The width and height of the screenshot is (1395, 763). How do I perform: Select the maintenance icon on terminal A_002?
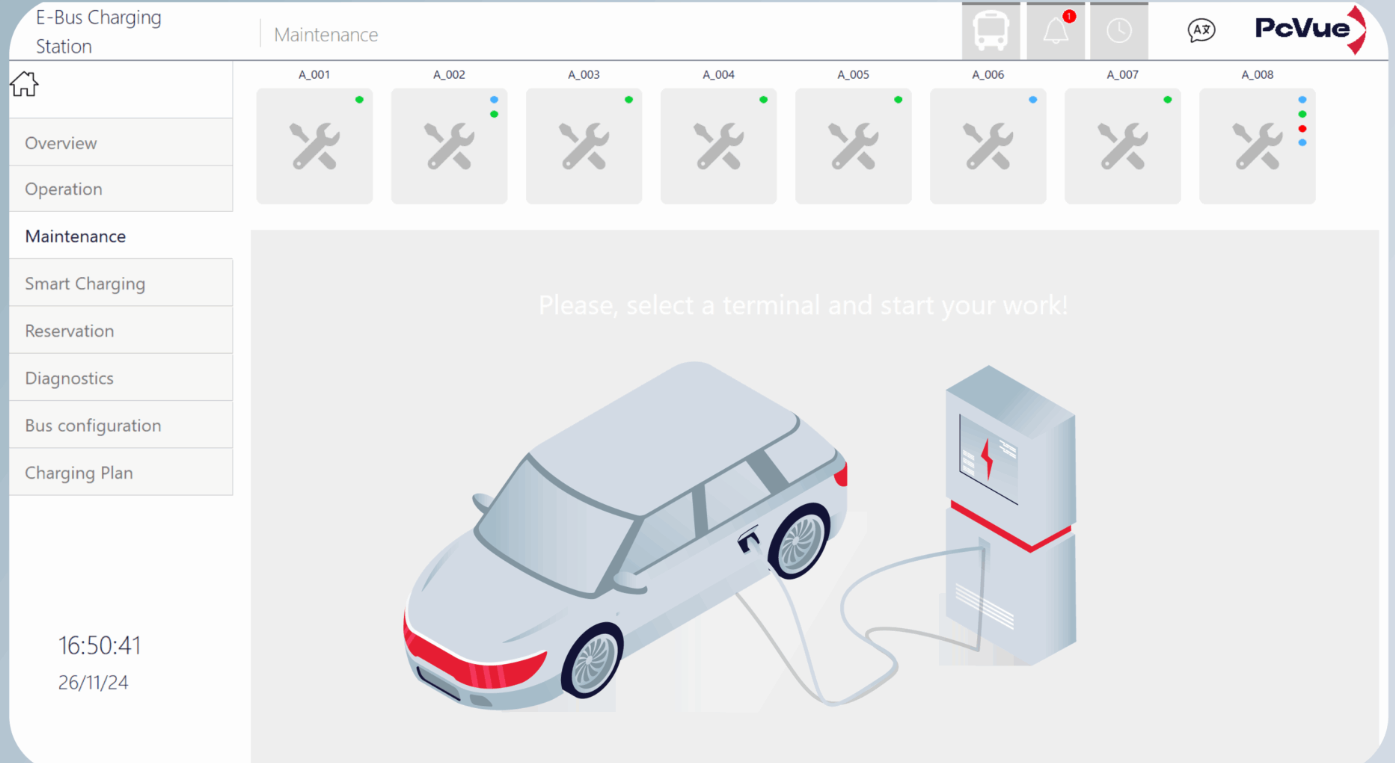point(448,145)
